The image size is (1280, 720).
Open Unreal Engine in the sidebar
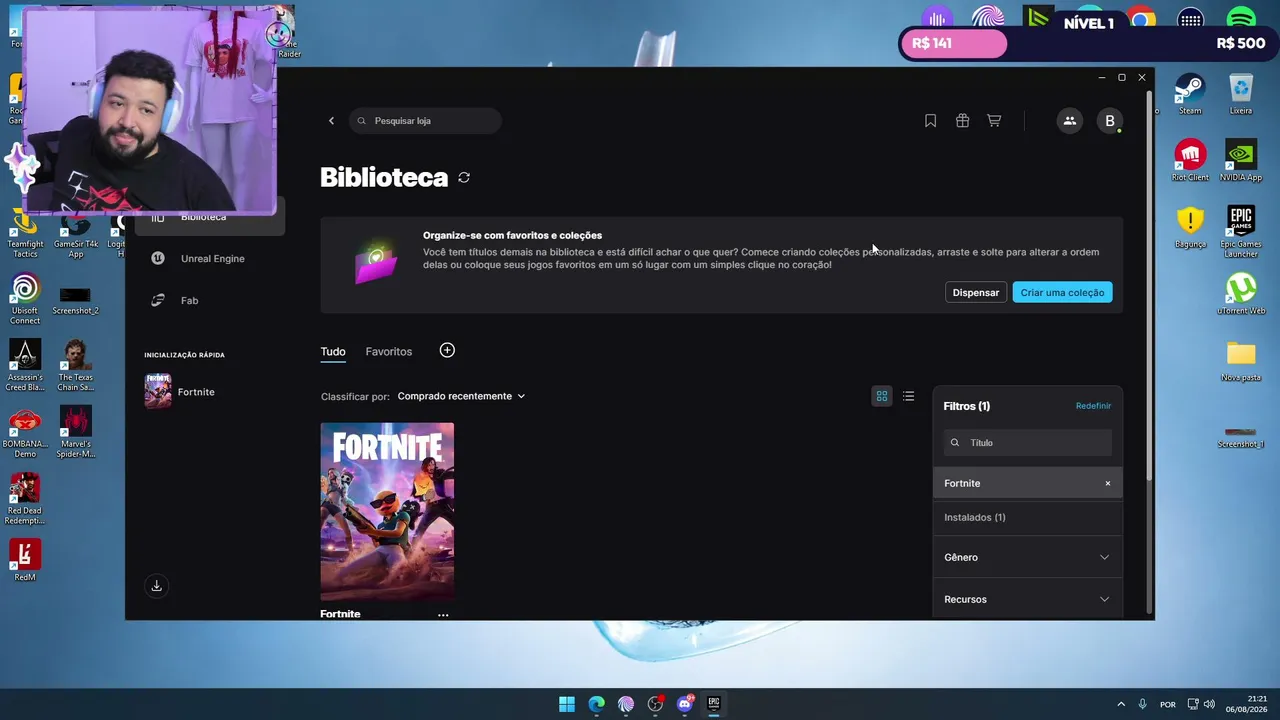pyautogui.click(x=210, y=259)
